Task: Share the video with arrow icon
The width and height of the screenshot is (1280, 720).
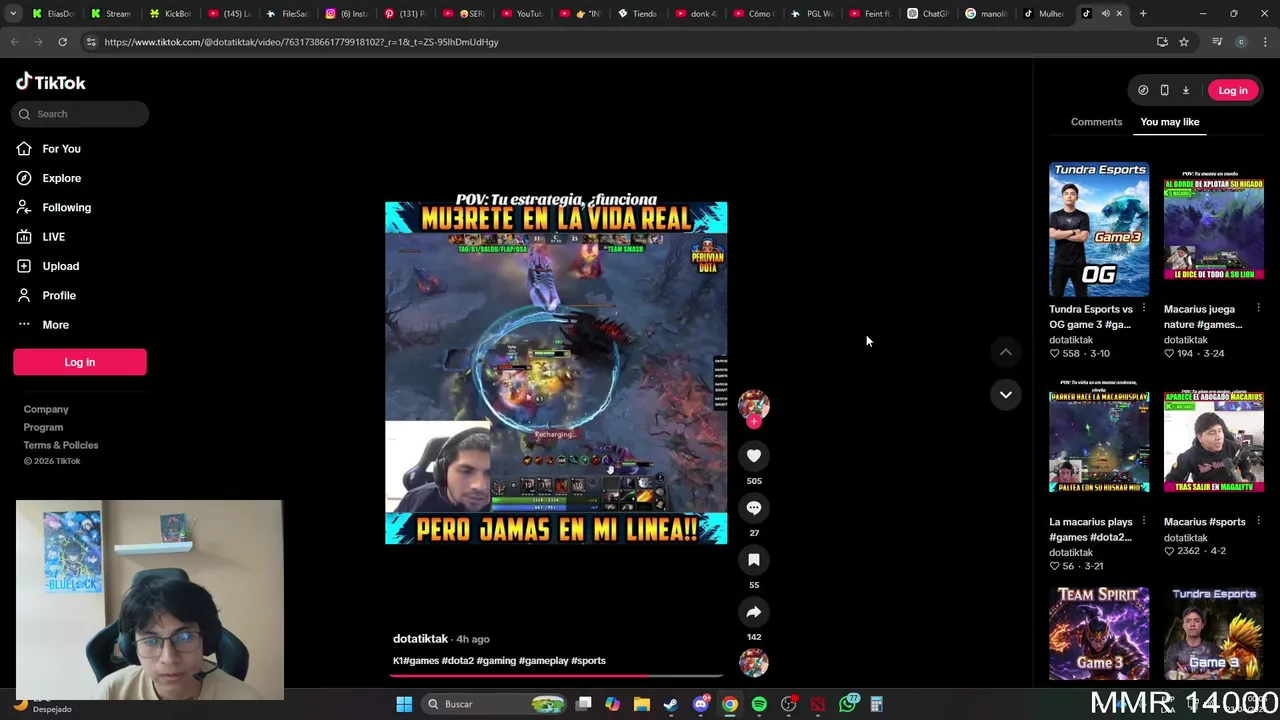Action: [x=754, y=612]
